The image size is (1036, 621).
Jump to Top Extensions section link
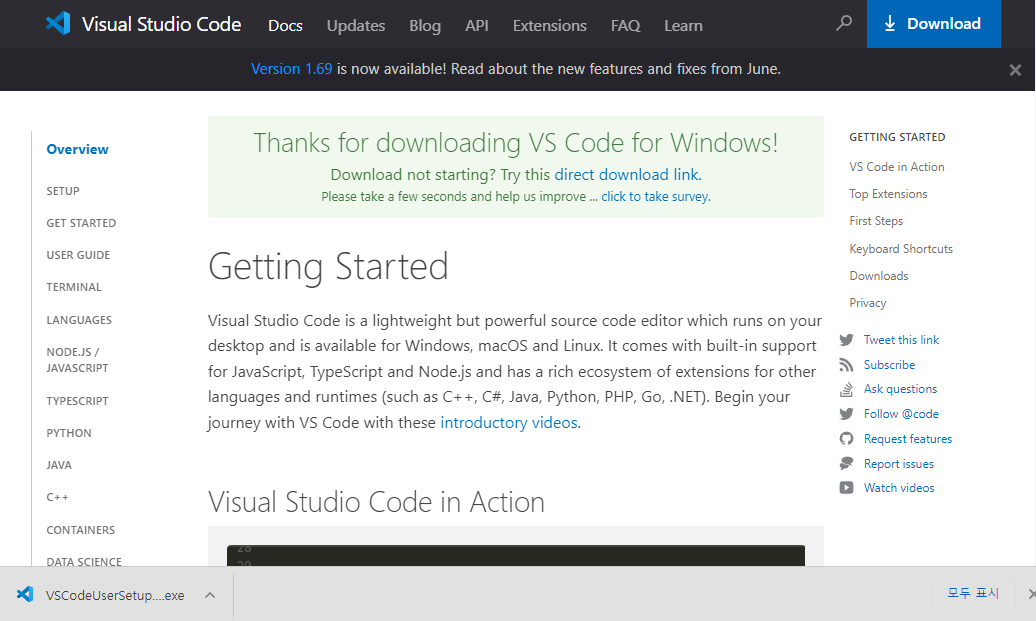(888, 194)
